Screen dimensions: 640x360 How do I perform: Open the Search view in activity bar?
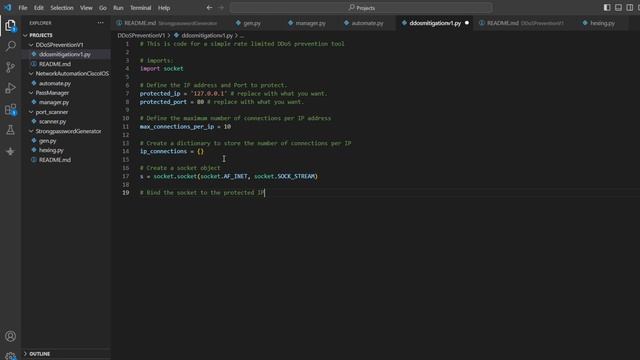coord(10,46)
